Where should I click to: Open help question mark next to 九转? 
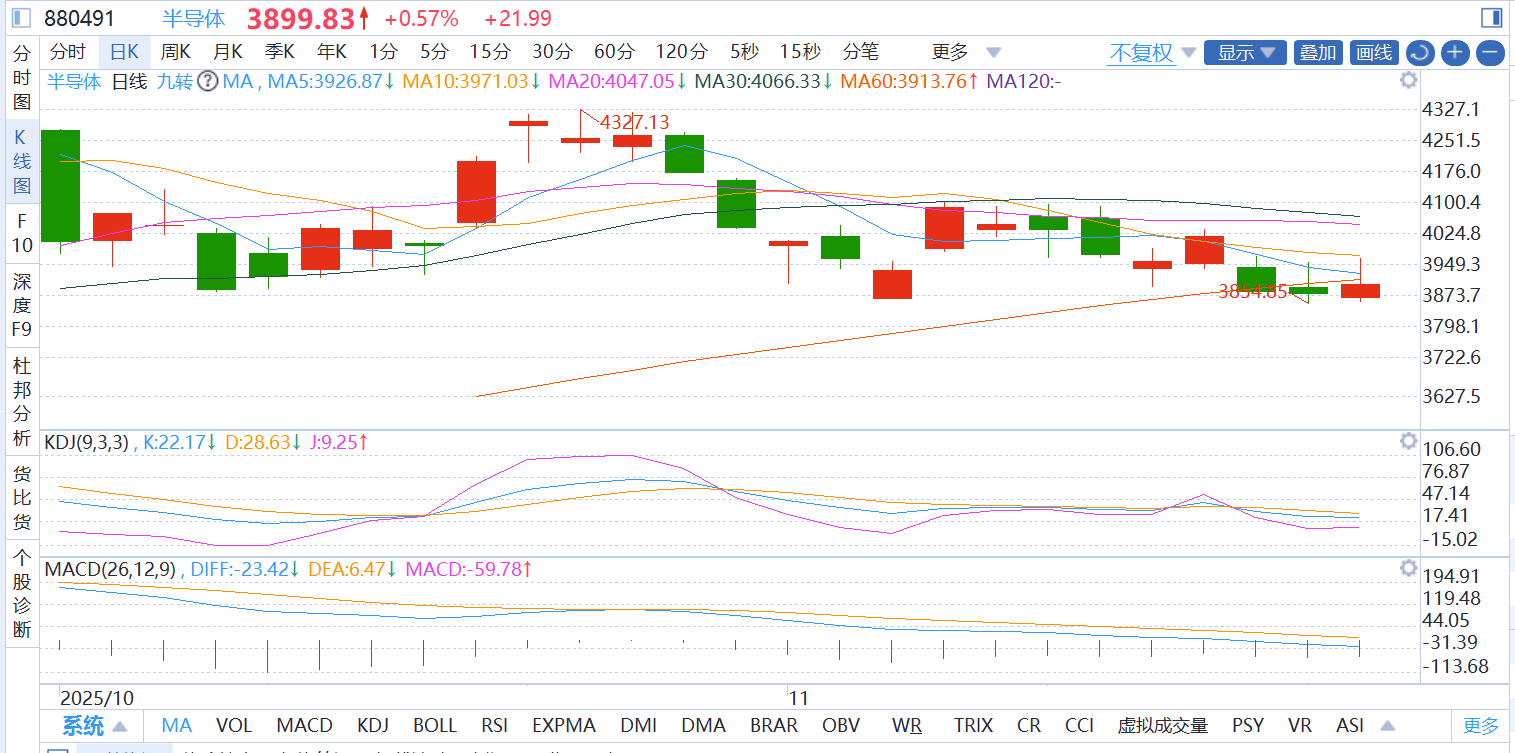[x=207, y=81]
